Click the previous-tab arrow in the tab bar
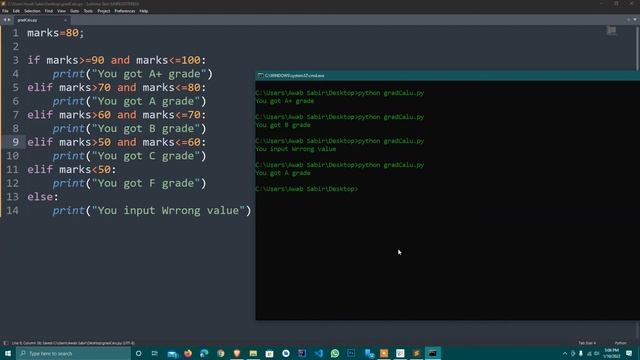Screen dimensions: 640x360 (4, 20)
